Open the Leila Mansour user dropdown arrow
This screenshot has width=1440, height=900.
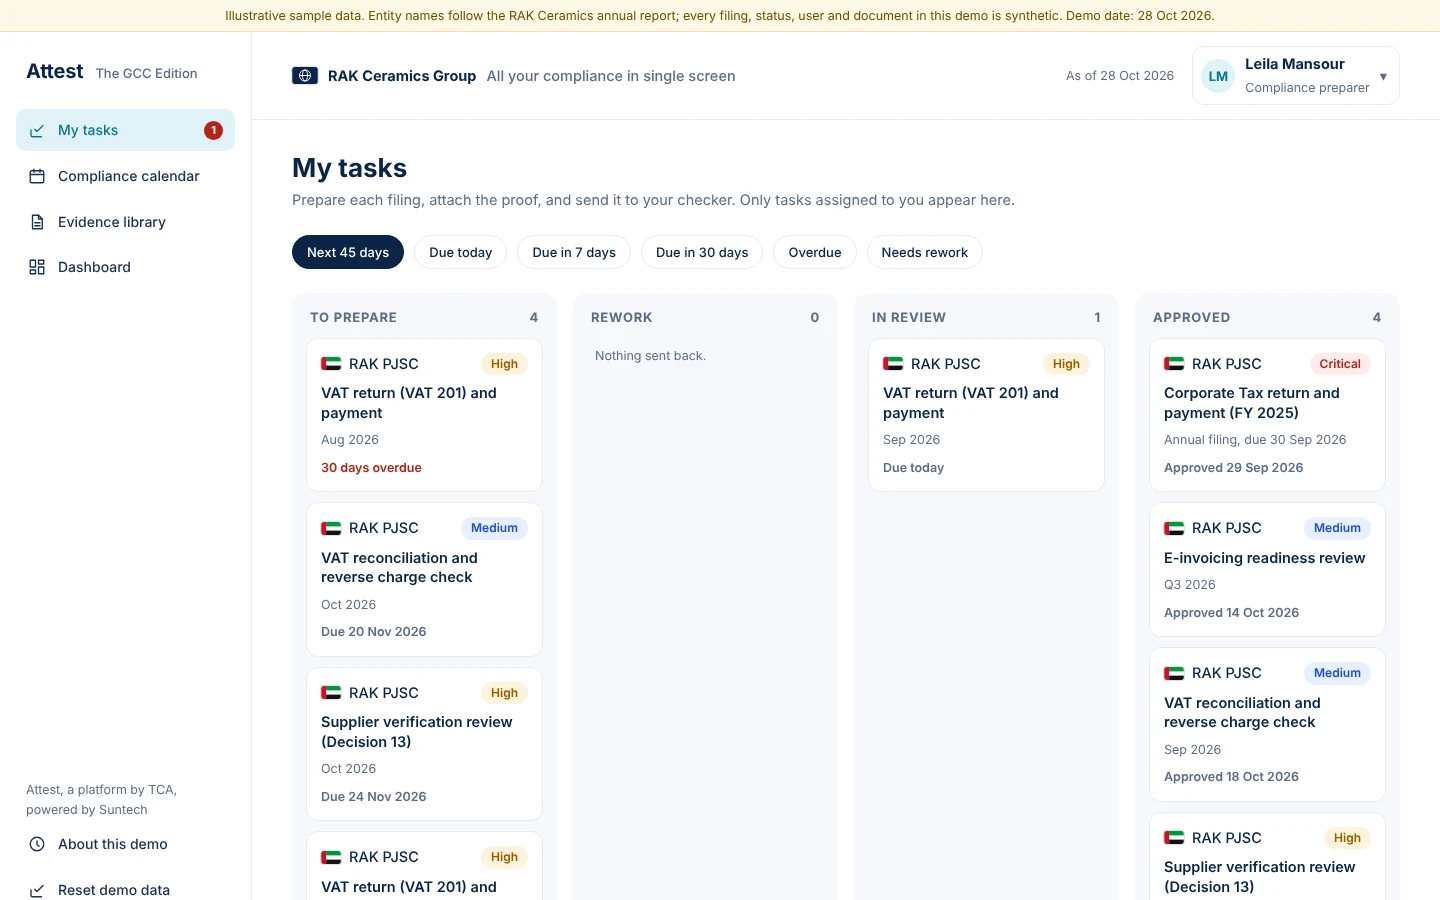[x=1383, y=77]
